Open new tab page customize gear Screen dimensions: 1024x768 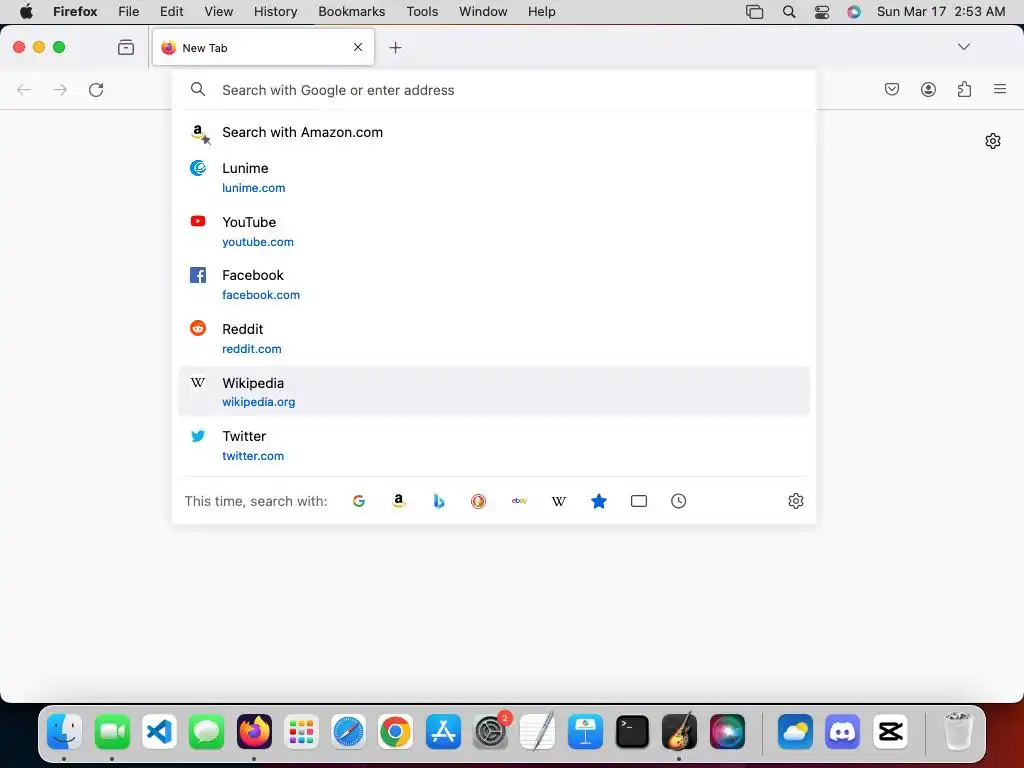click(x=993, y=141)
